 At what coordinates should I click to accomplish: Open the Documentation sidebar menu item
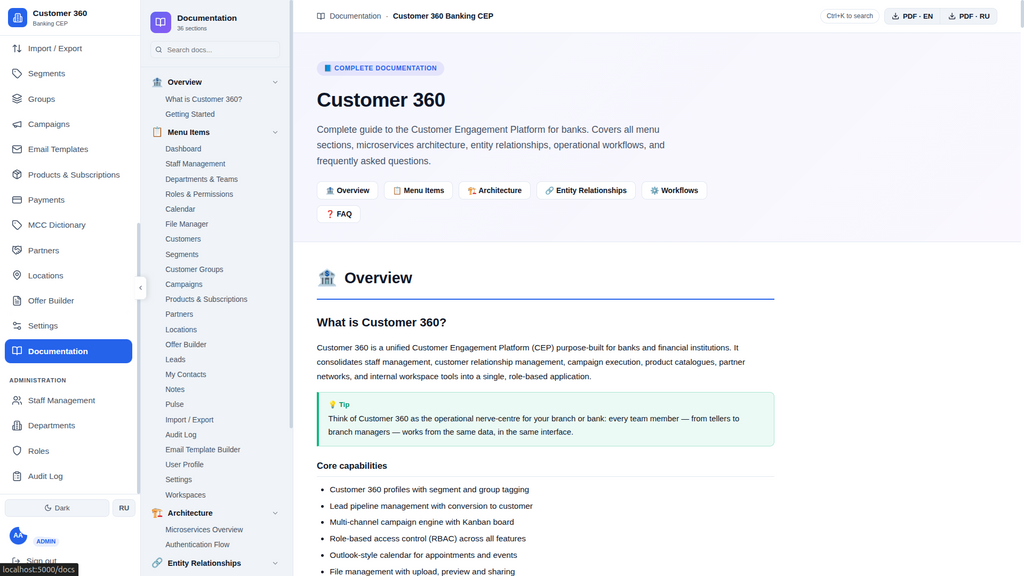click(x=69, y=351)
